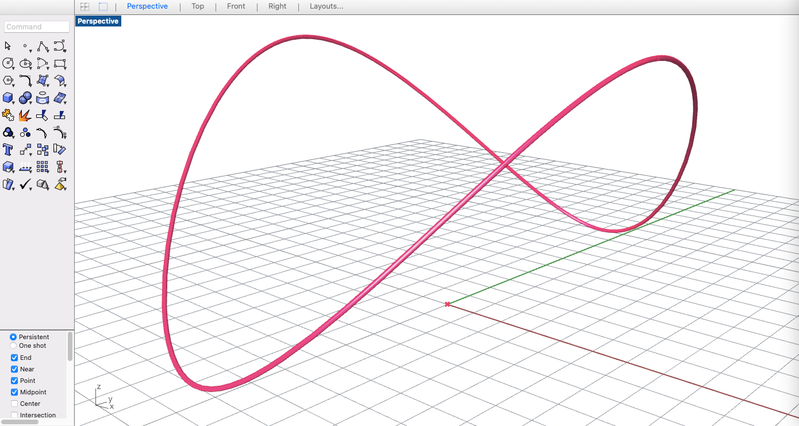Click the Join puzzle-piece tool
Image resolution: width=799 pixels, height=426 pixels.
click(x=8, y=115)
